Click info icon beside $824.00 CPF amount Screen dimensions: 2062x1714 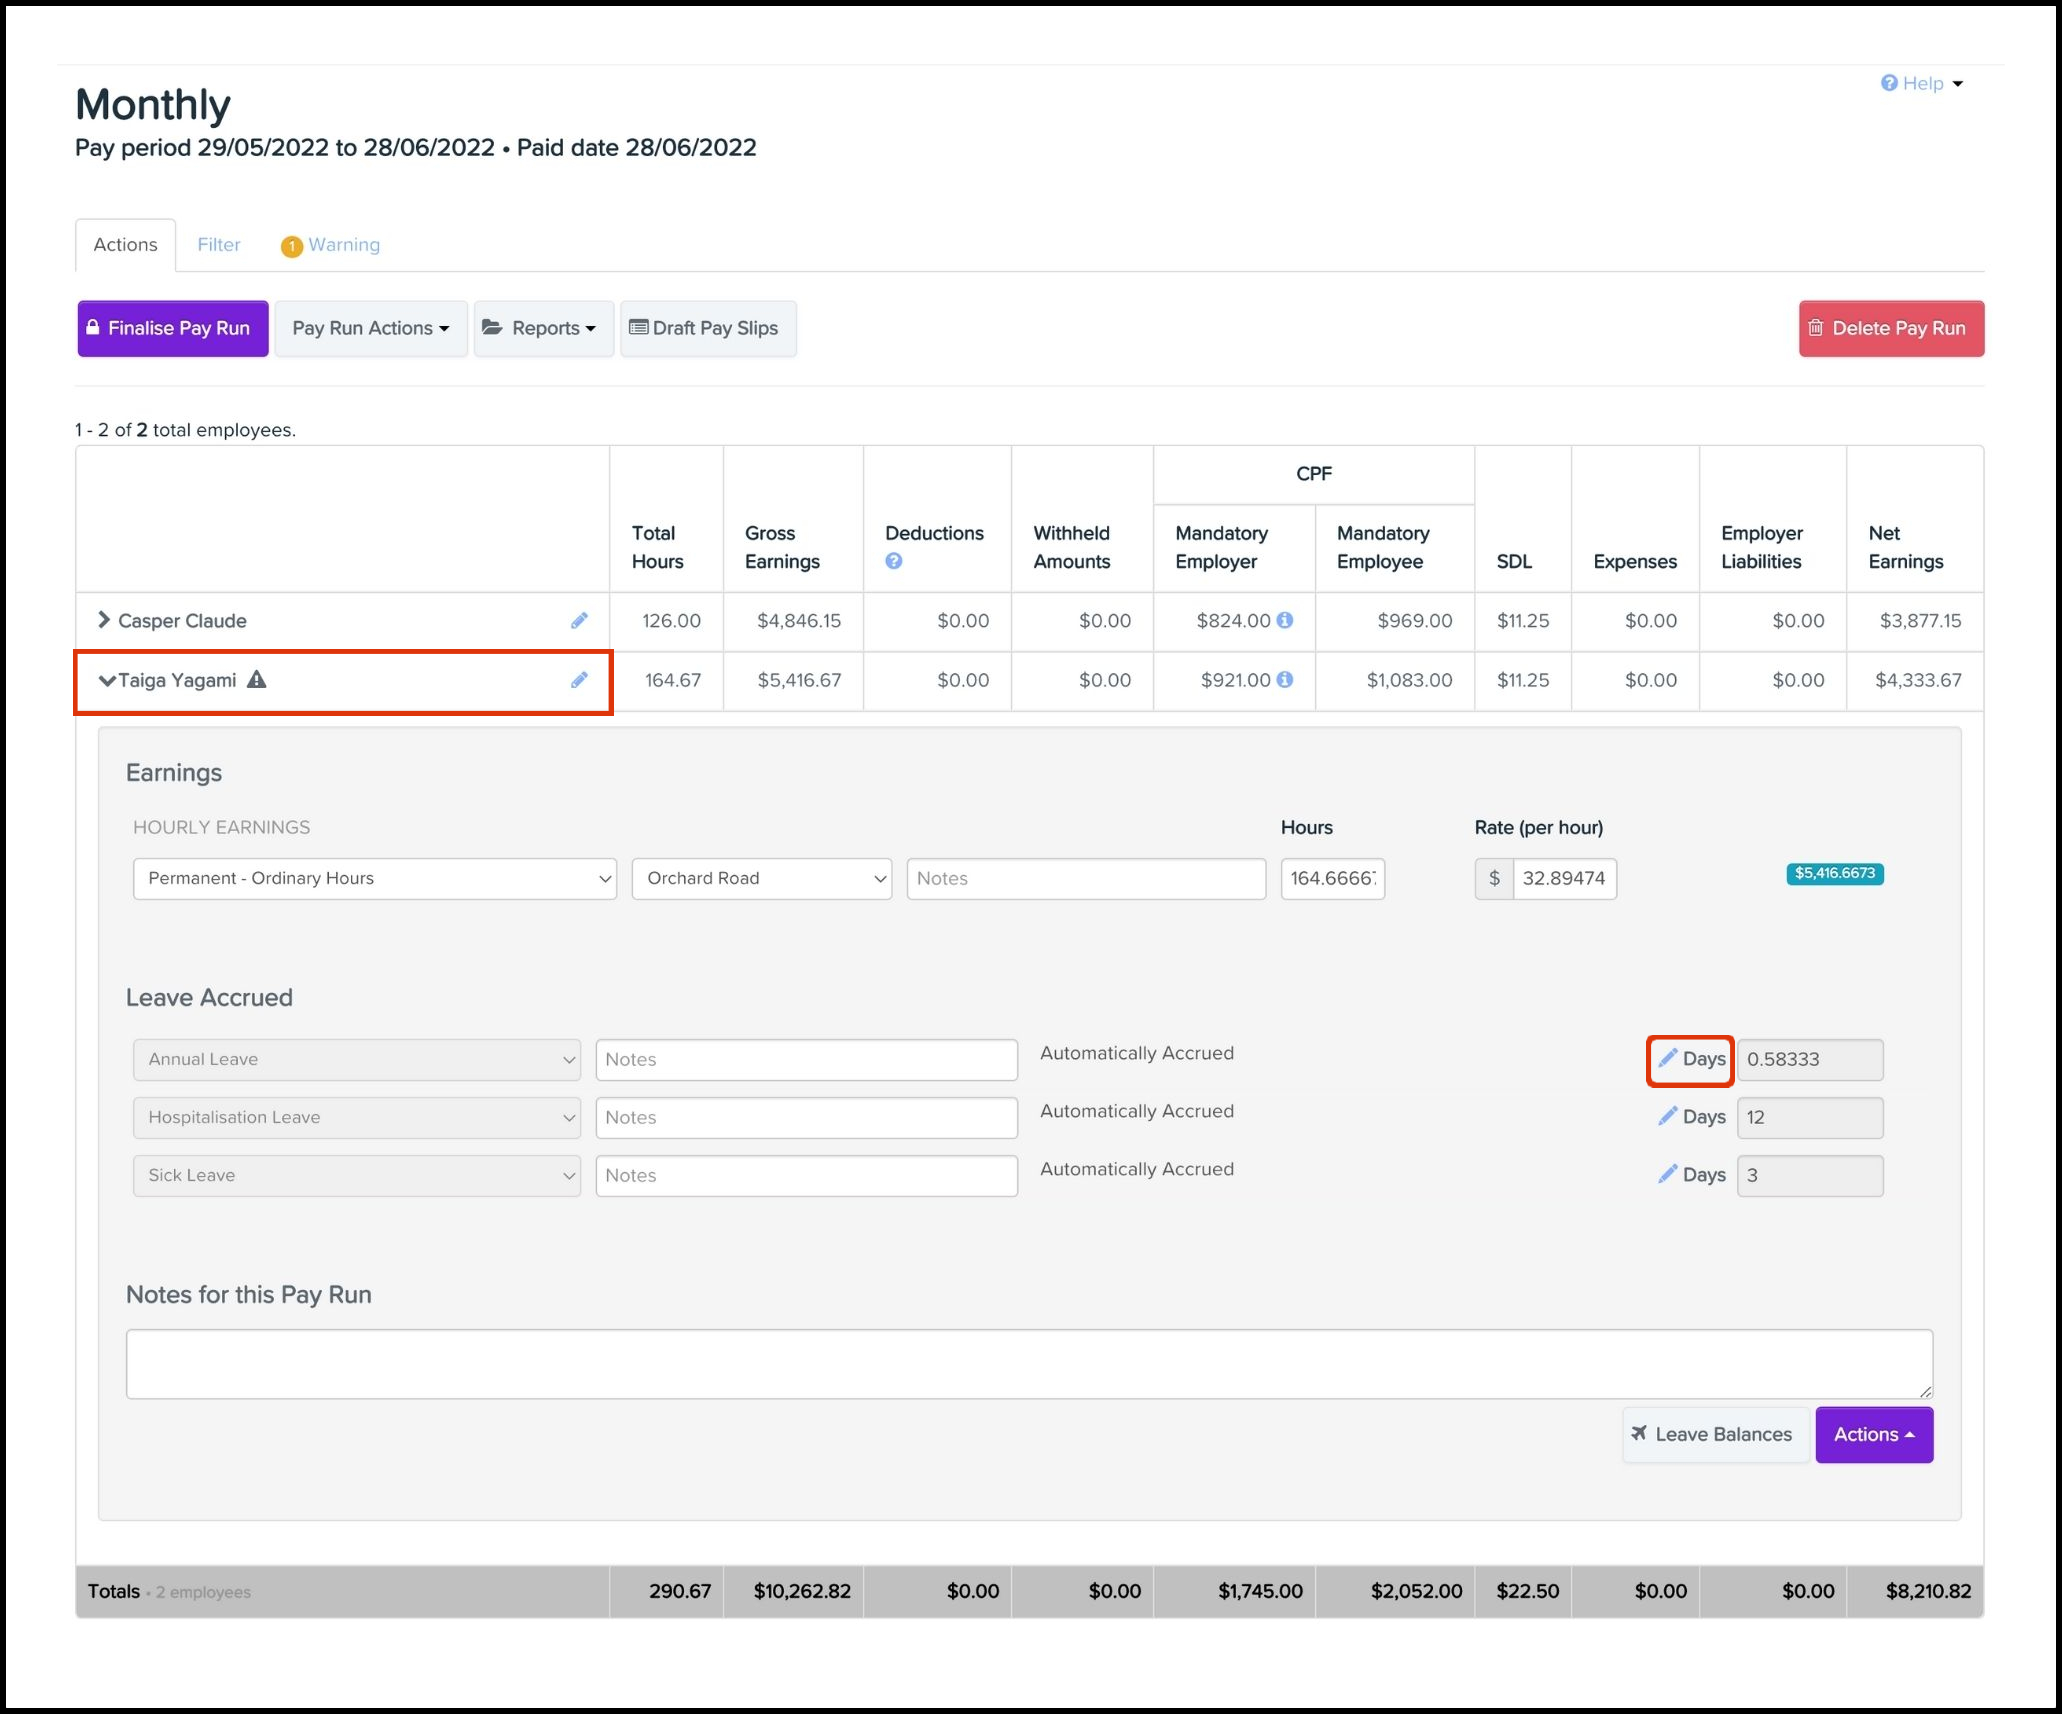(1285, 620)
